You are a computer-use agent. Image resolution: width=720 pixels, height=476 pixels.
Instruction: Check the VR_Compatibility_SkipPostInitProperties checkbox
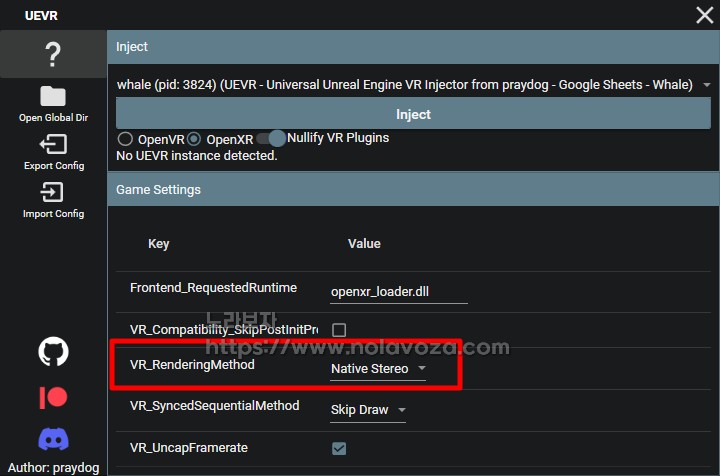pyautogui.click(x=339, y=330)
